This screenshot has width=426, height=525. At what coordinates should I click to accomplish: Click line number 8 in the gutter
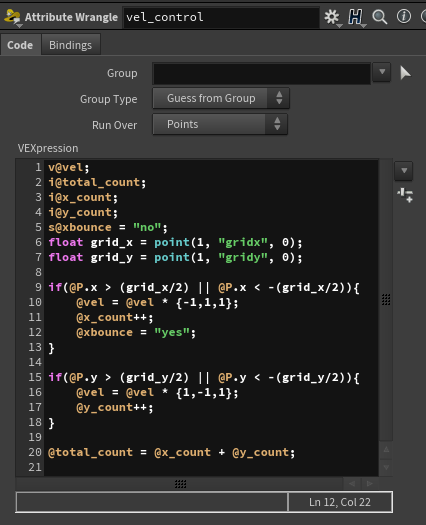(x=38, y=272)
